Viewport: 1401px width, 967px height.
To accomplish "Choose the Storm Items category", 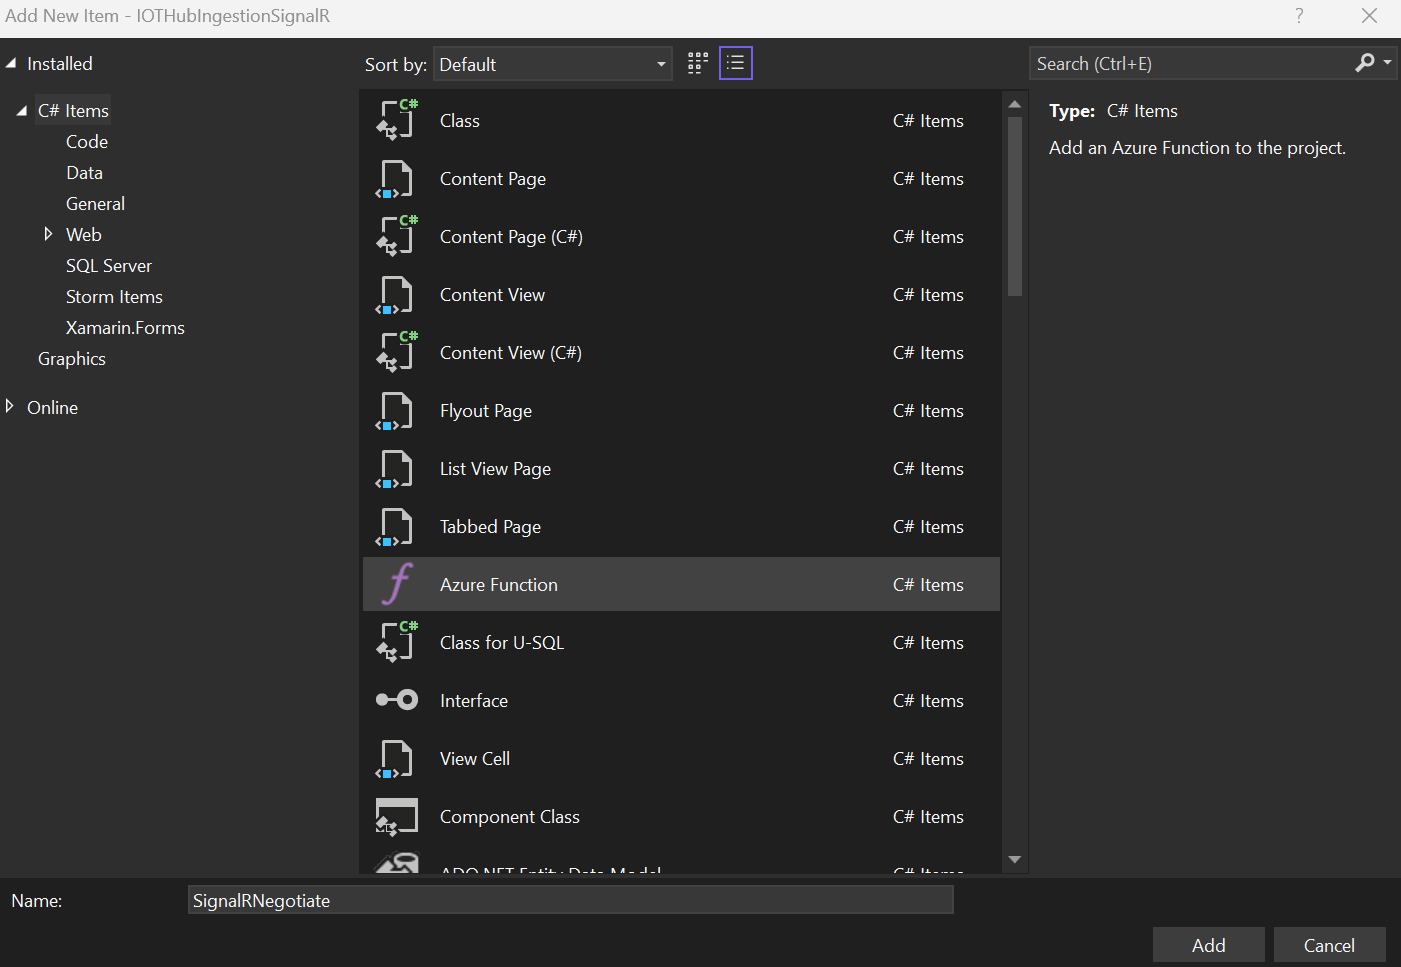I will click(x=114, y=297).
